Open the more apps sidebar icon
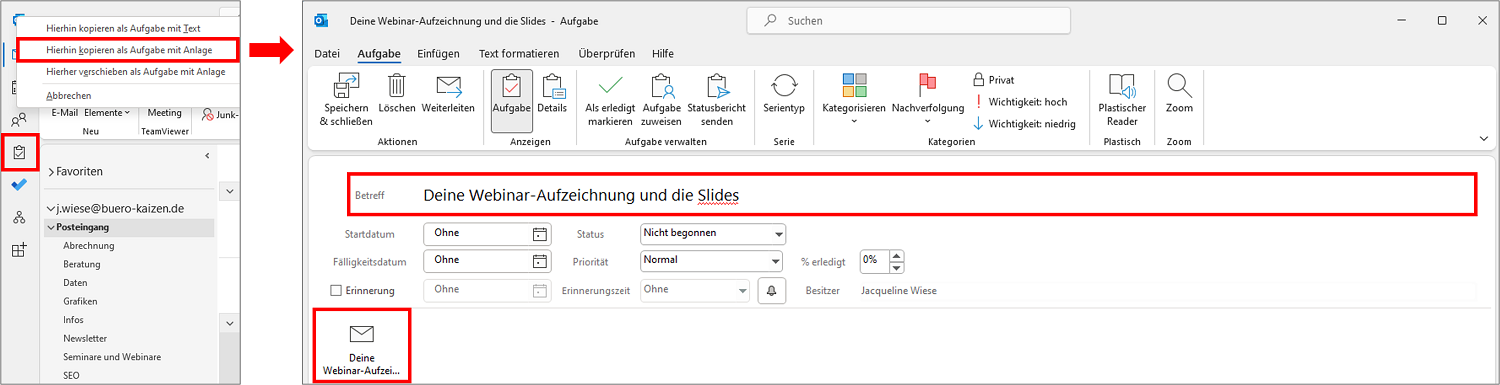The width and height of the screenshot is (1500, 385). [19, 250]
